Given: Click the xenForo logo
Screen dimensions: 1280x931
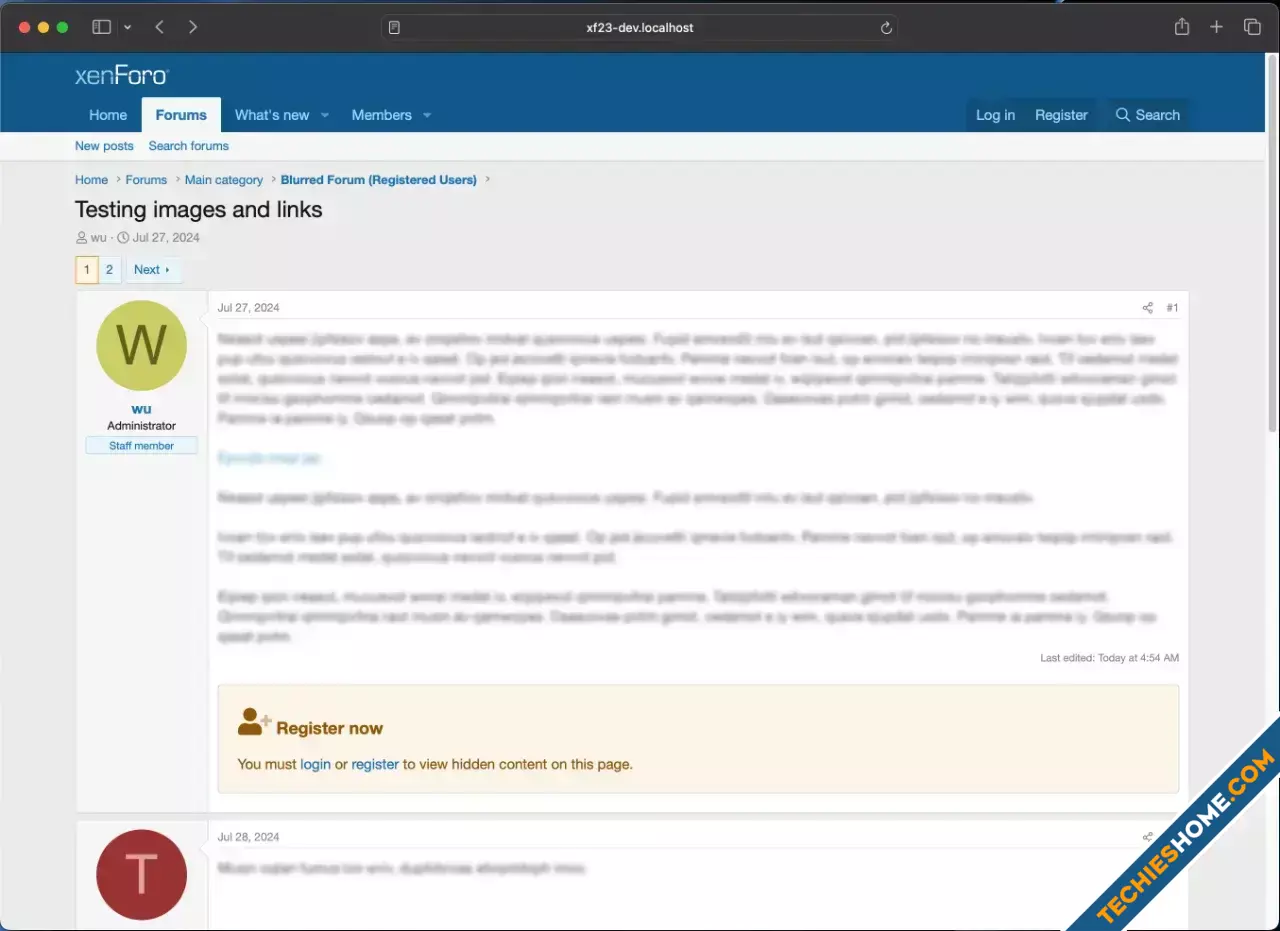Looking at the screenshot, I should 122,75.
